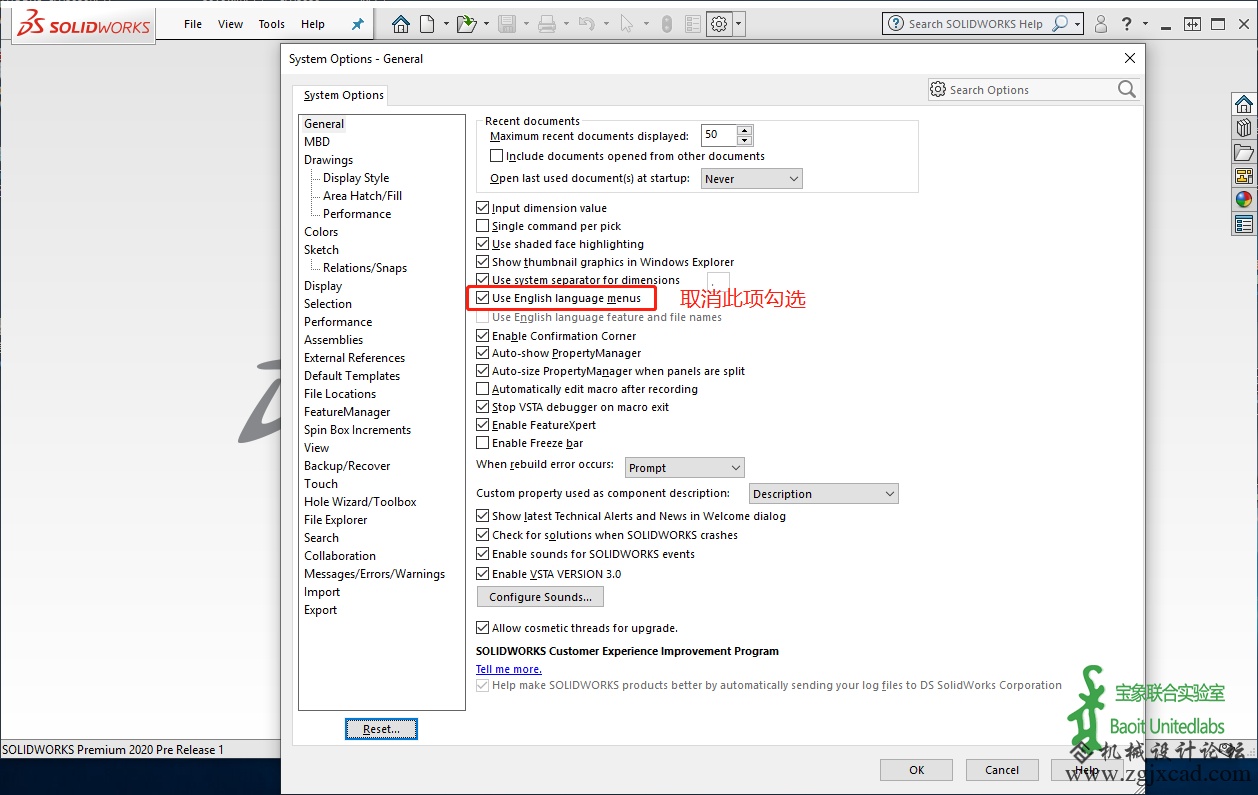
Task: Select Colors in options tree
Action: point(321,232)
